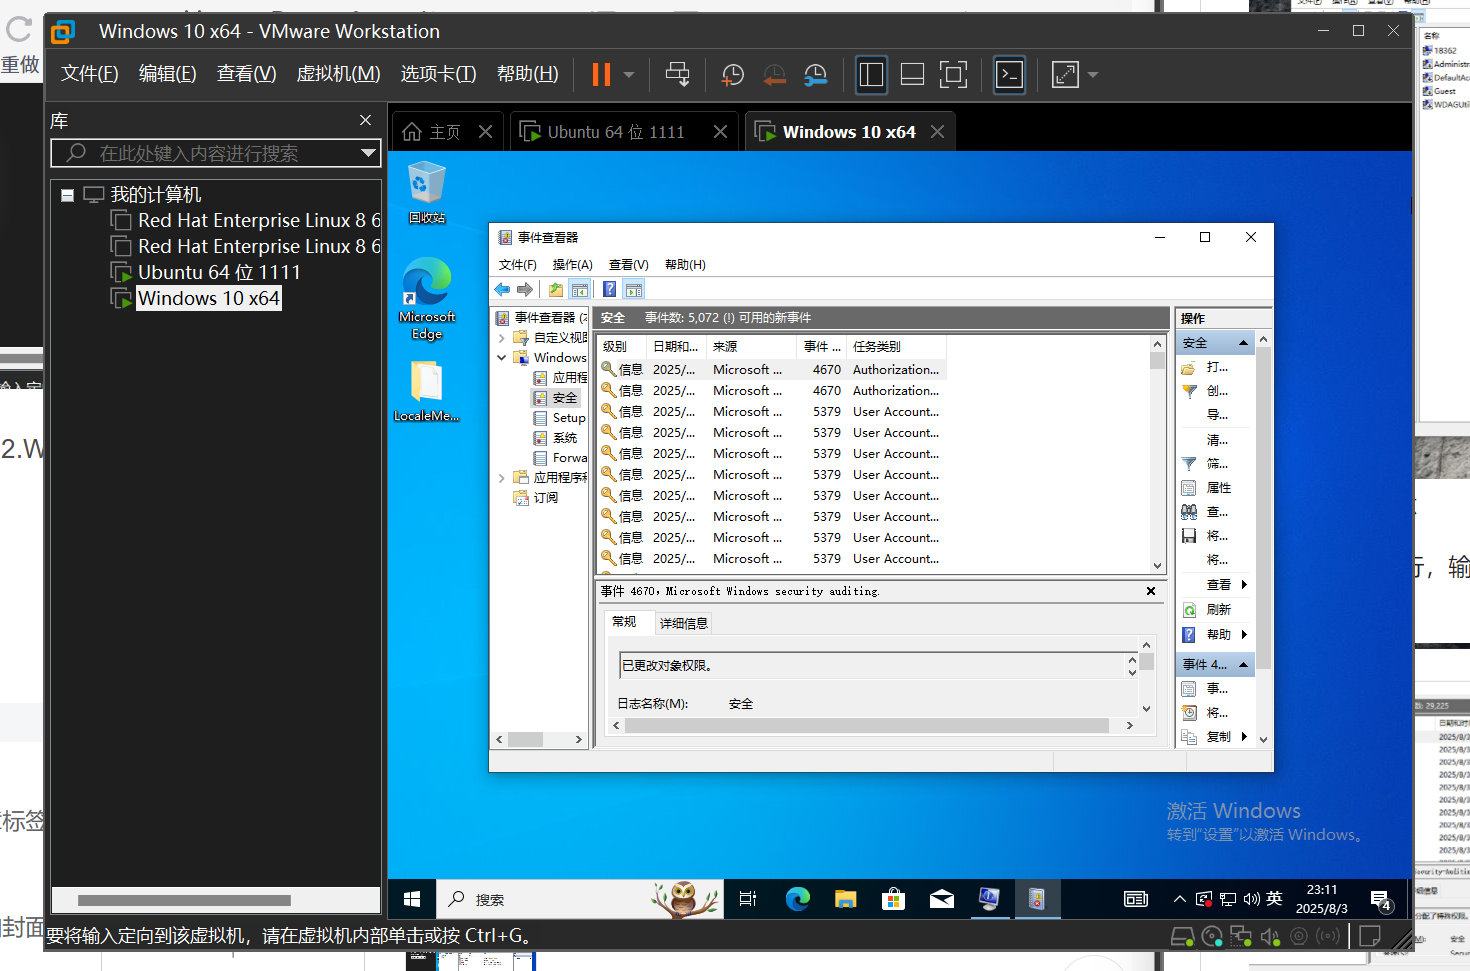Sort events by the 来源 column header
This screenshot has width=1470, height=971.
click(751, 347)
